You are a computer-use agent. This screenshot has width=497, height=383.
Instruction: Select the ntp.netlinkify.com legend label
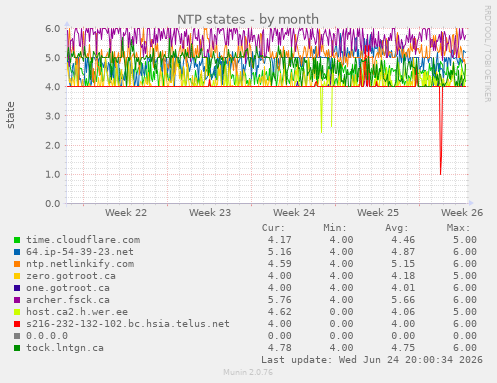coord(80,264)
